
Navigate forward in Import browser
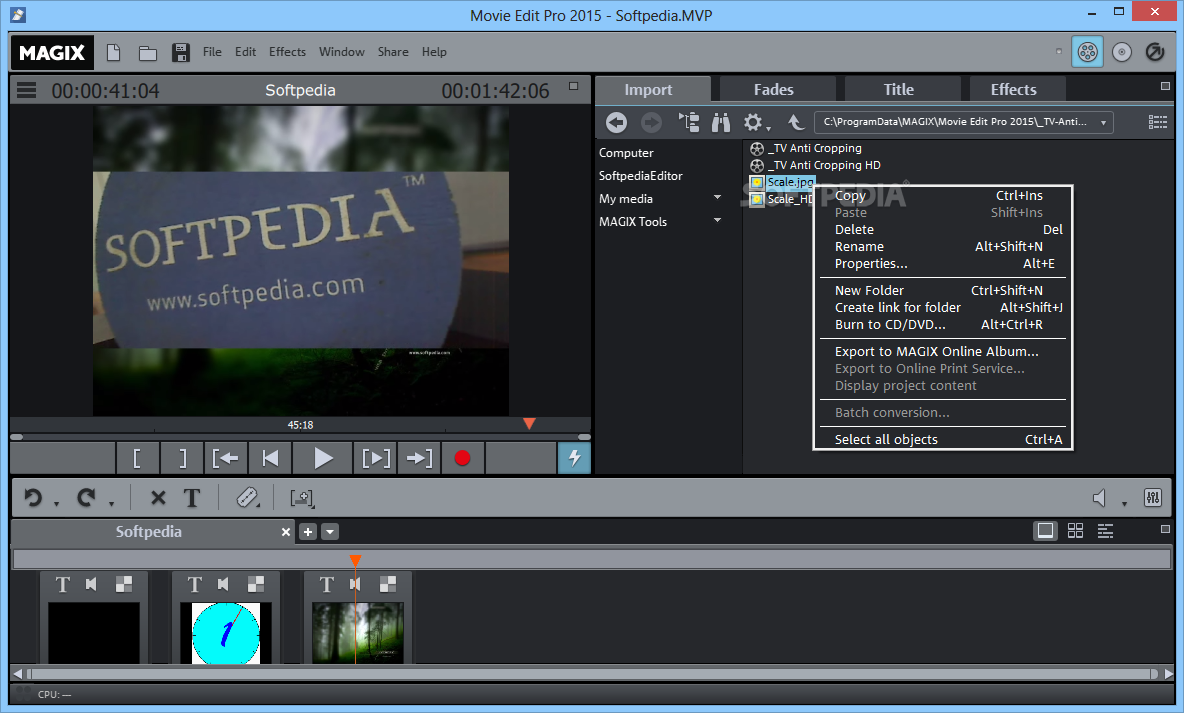tap(651, 122)
